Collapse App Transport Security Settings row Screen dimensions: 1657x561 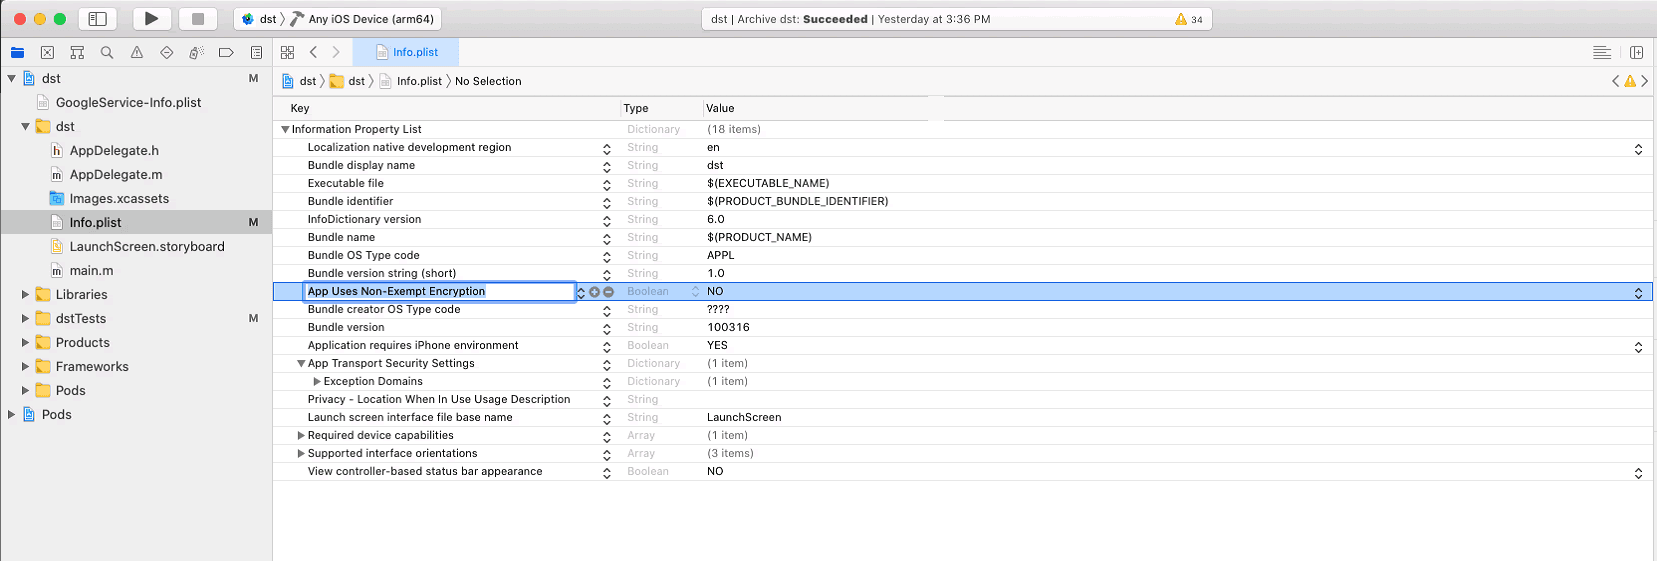tap(301, 364)
